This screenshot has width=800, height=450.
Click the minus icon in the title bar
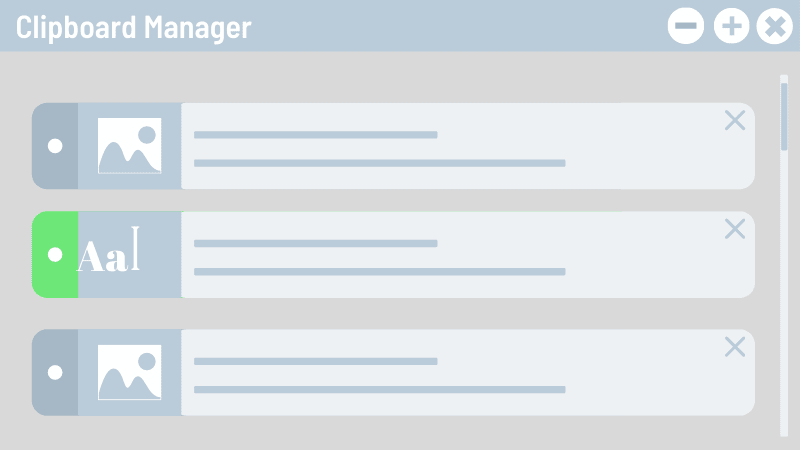pyautogui.click(x=686, y=26)
